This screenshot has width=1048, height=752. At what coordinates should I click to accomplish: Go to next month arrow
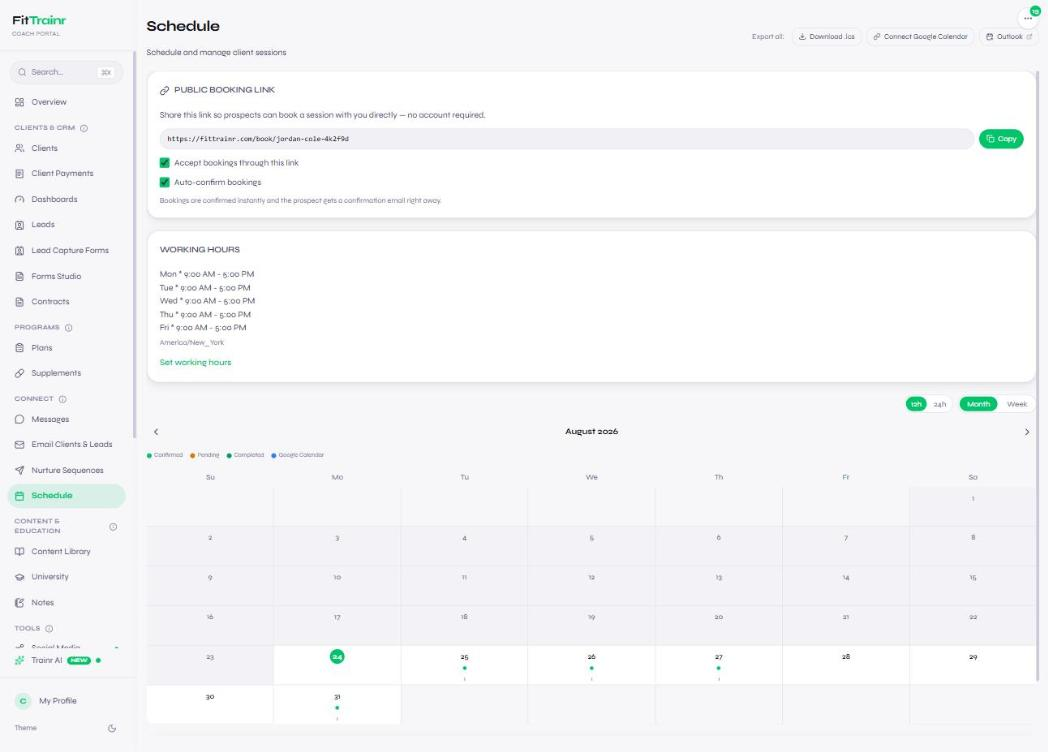coord(1027,432)
